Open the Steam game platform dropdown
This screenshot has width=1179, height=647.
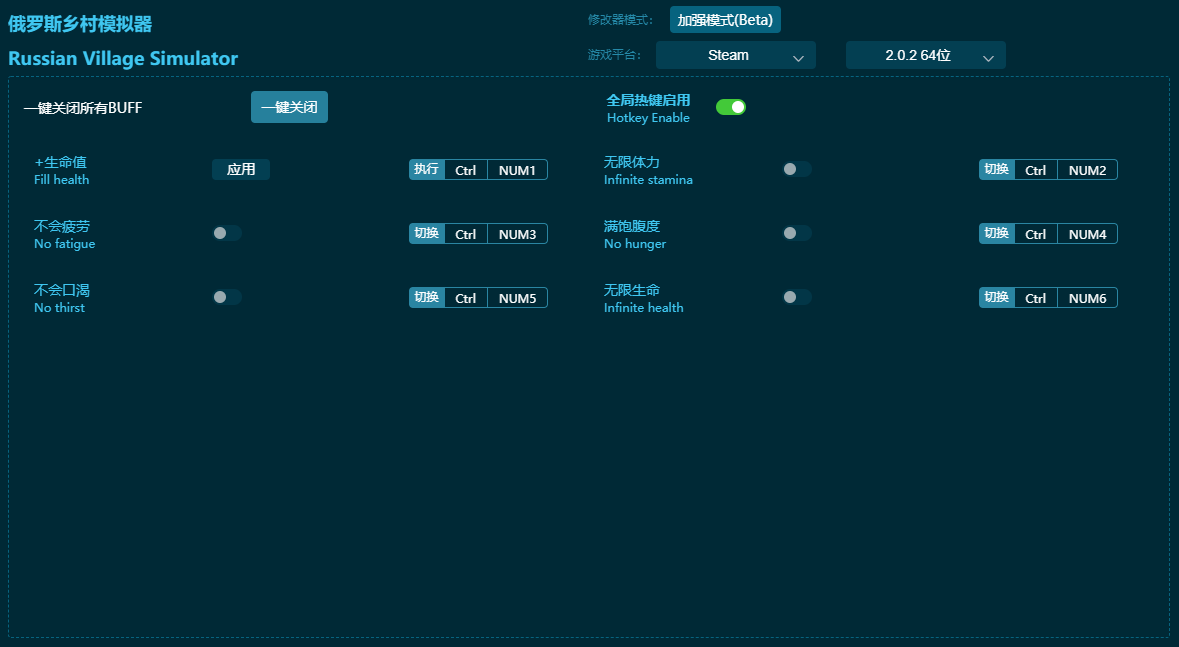click(735, 56)
